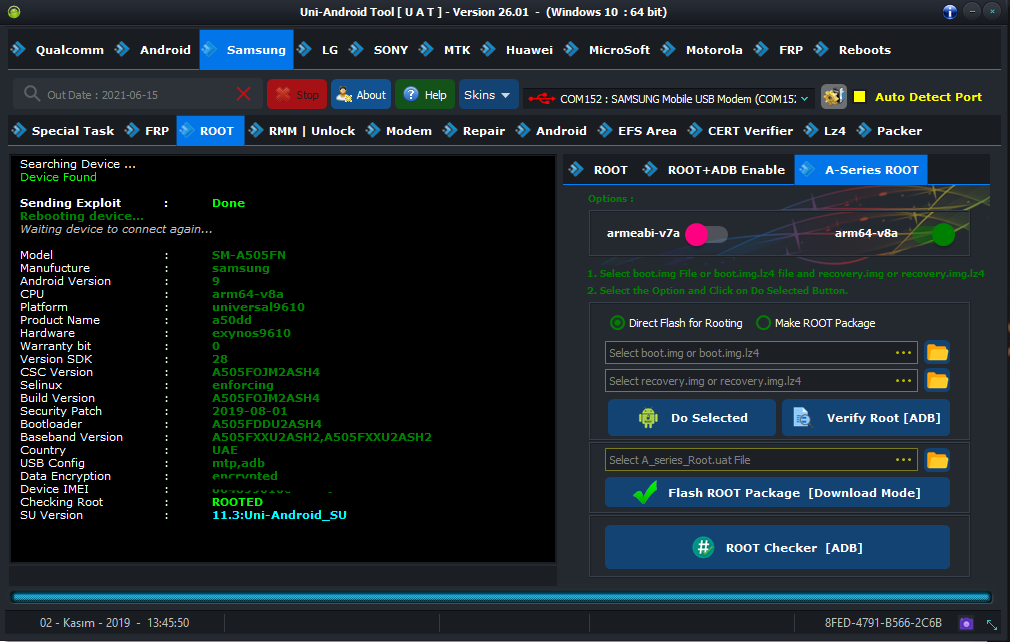Click the folder icon beside boot.img field
Viewport: 1010px width, 642px height.
(937, 352)
